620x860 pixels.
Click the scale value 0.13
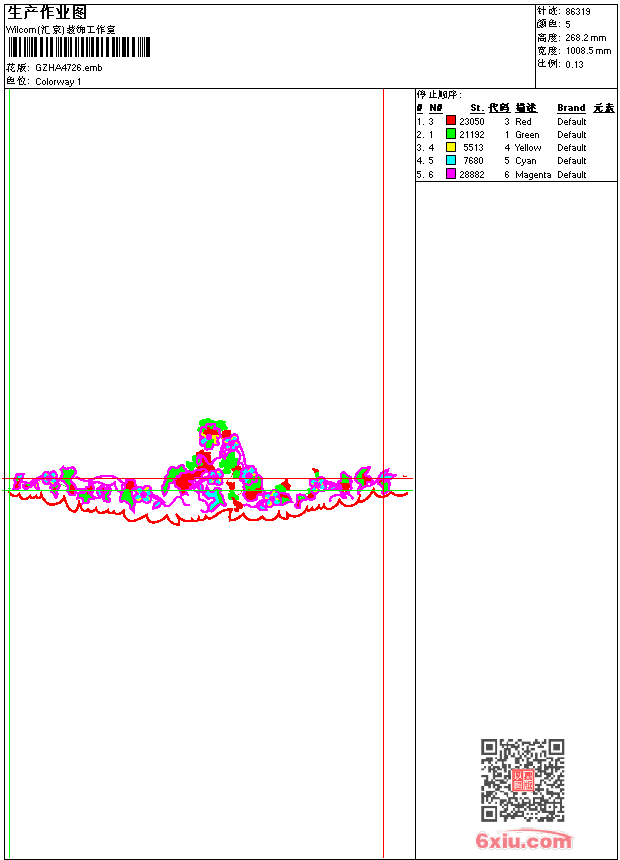[x=574, y=65]
